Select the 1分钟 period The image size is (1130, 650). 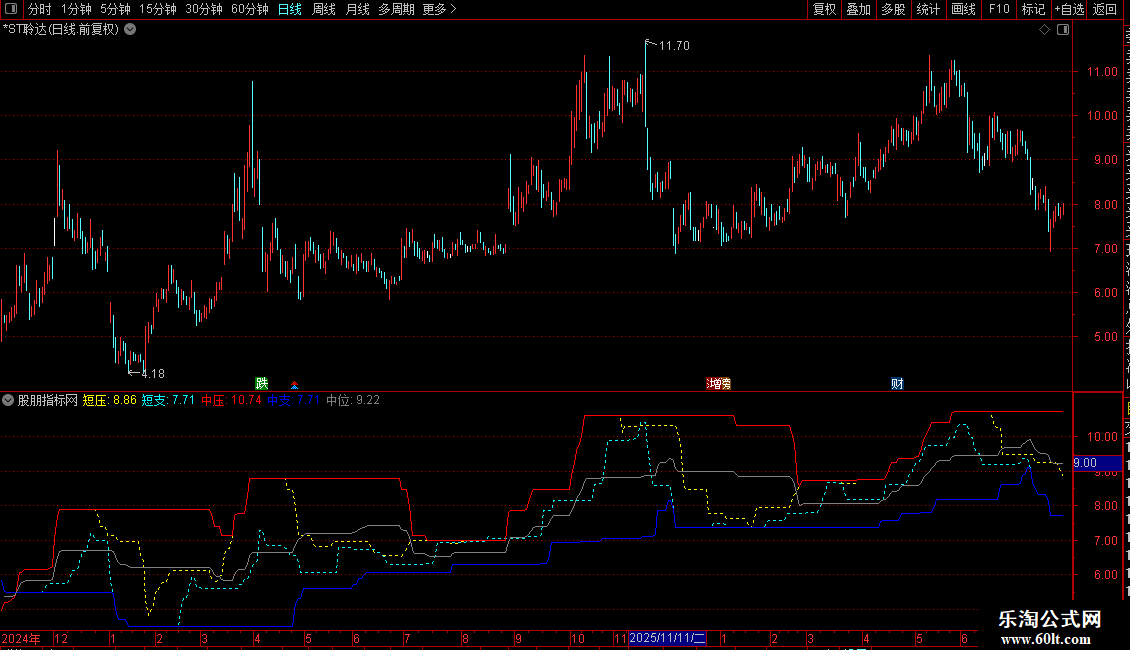pyautogui.click(x=76, y=9)
